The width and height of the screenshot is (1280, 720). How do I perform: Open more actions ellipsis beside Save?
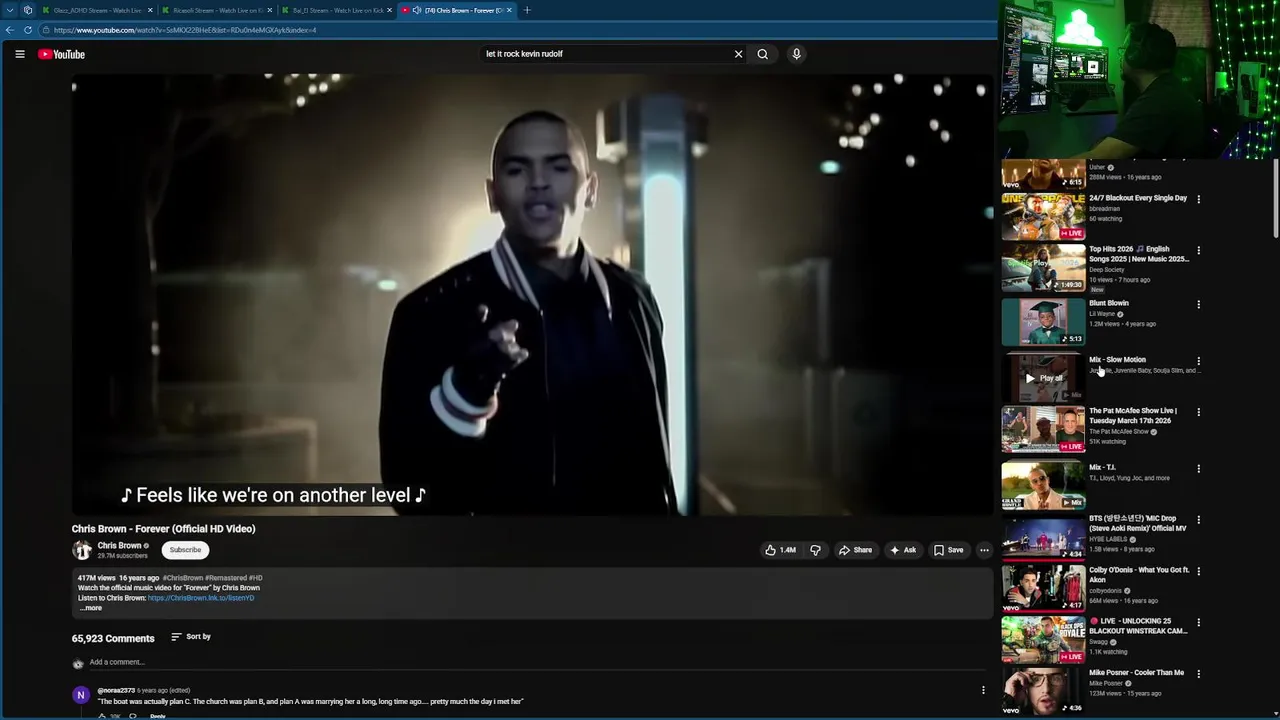point(984,550)
